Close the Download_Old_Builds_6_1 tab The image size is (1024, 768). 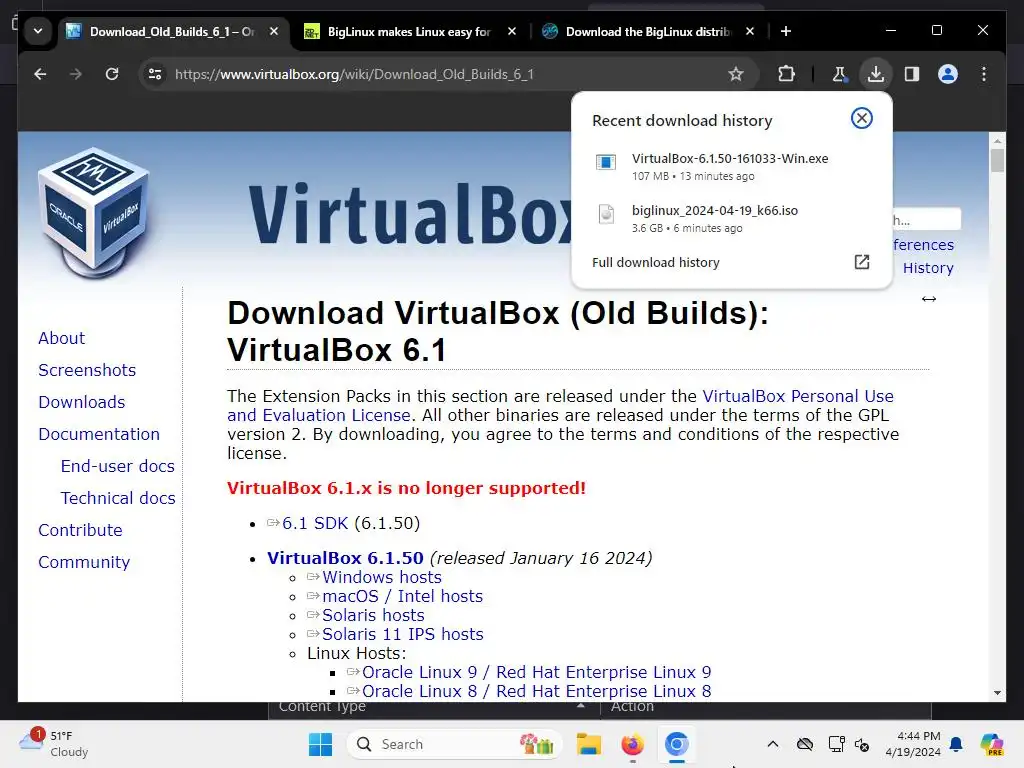(x=274, y=31)
